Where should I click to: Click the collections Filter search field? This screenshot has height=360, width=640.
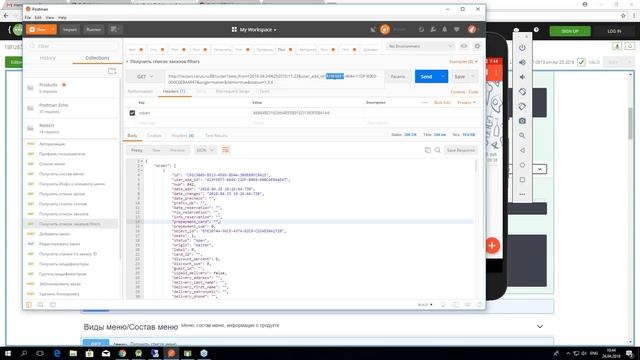click(x=73, y=46)
